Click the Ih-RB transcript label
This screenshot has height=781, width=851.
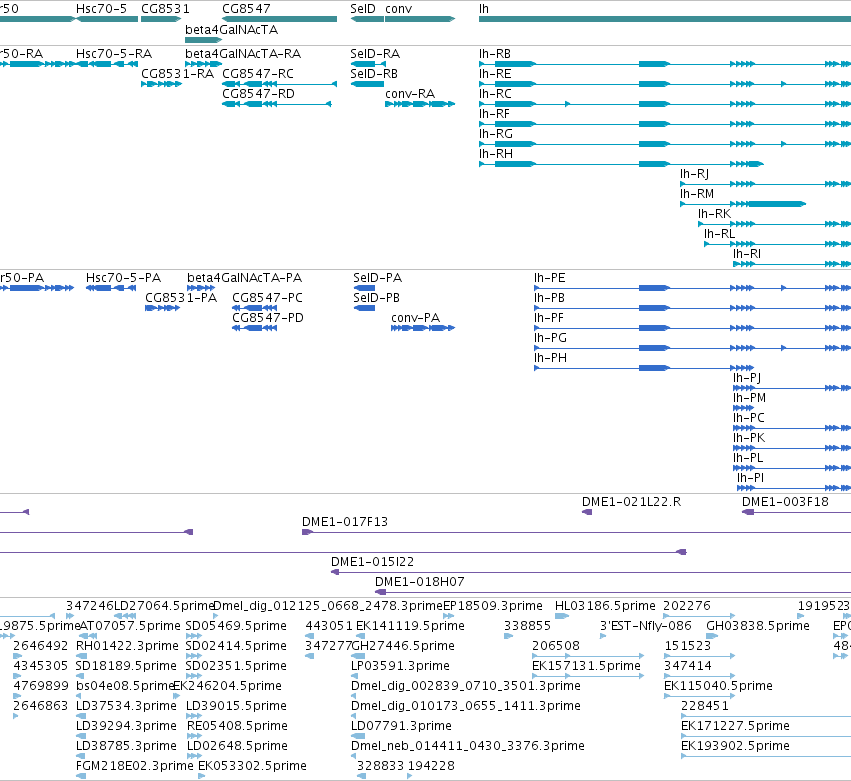tap(494, 54)
